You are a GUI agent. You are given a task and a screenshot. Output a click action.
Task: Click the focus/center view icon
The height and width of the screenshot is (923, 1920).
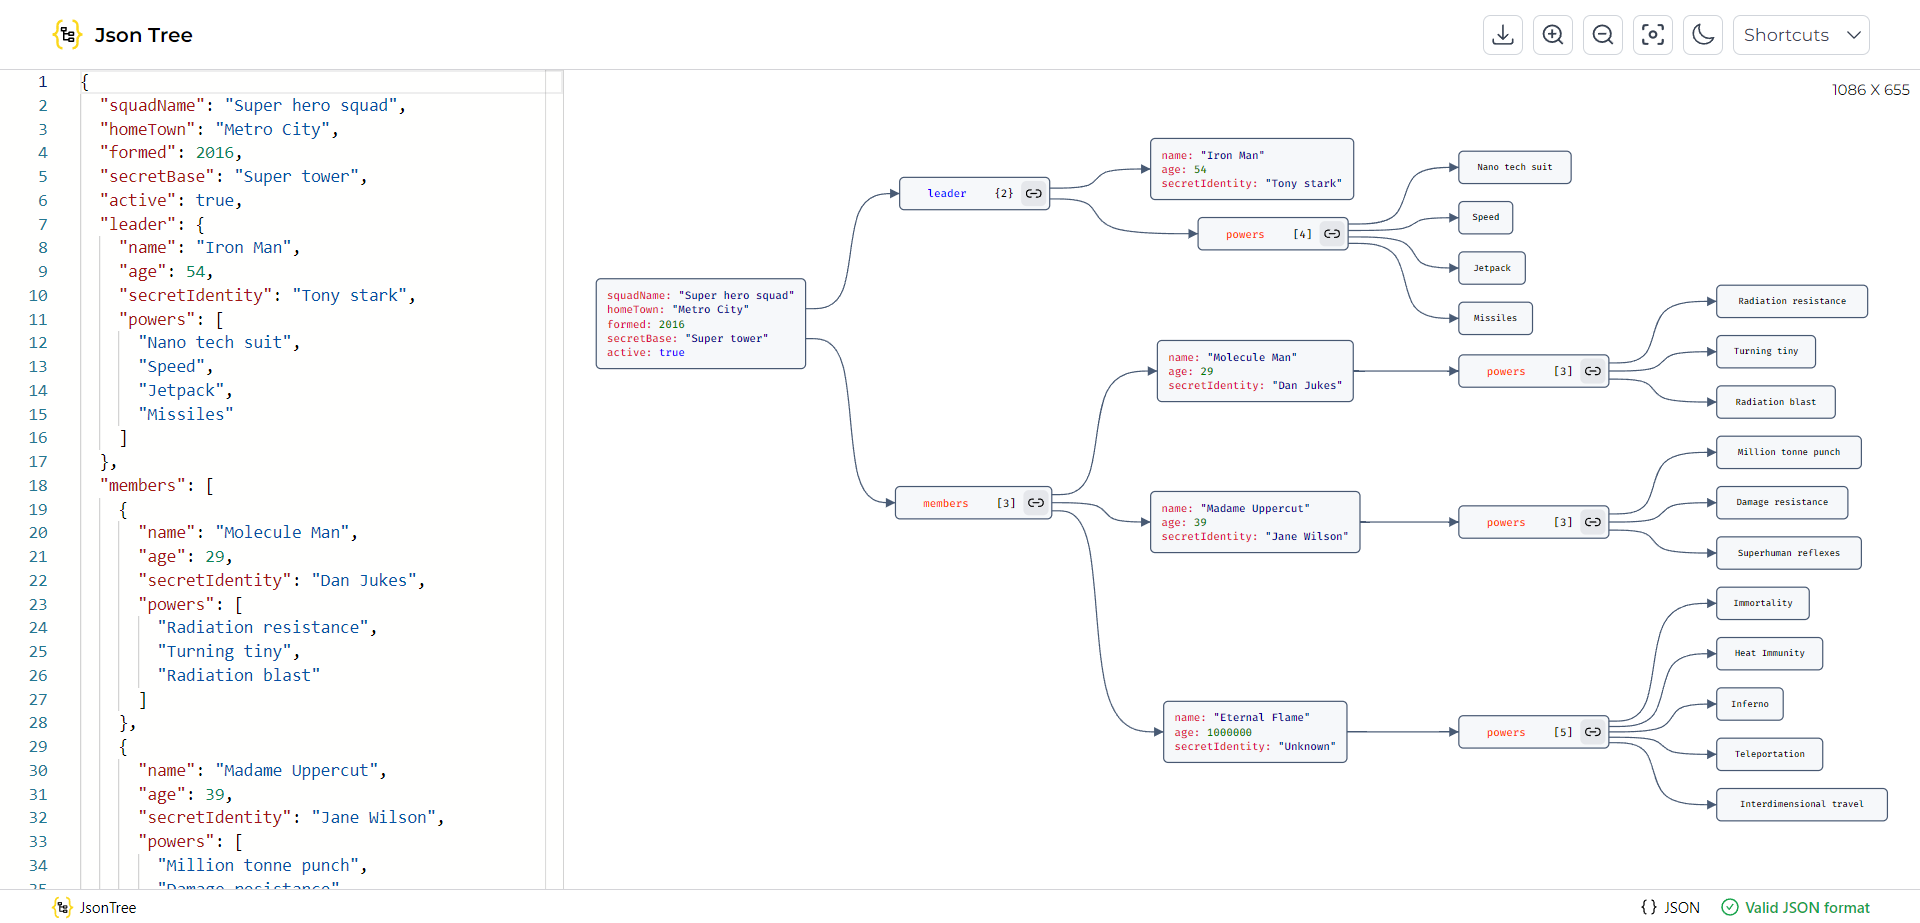1652,35
